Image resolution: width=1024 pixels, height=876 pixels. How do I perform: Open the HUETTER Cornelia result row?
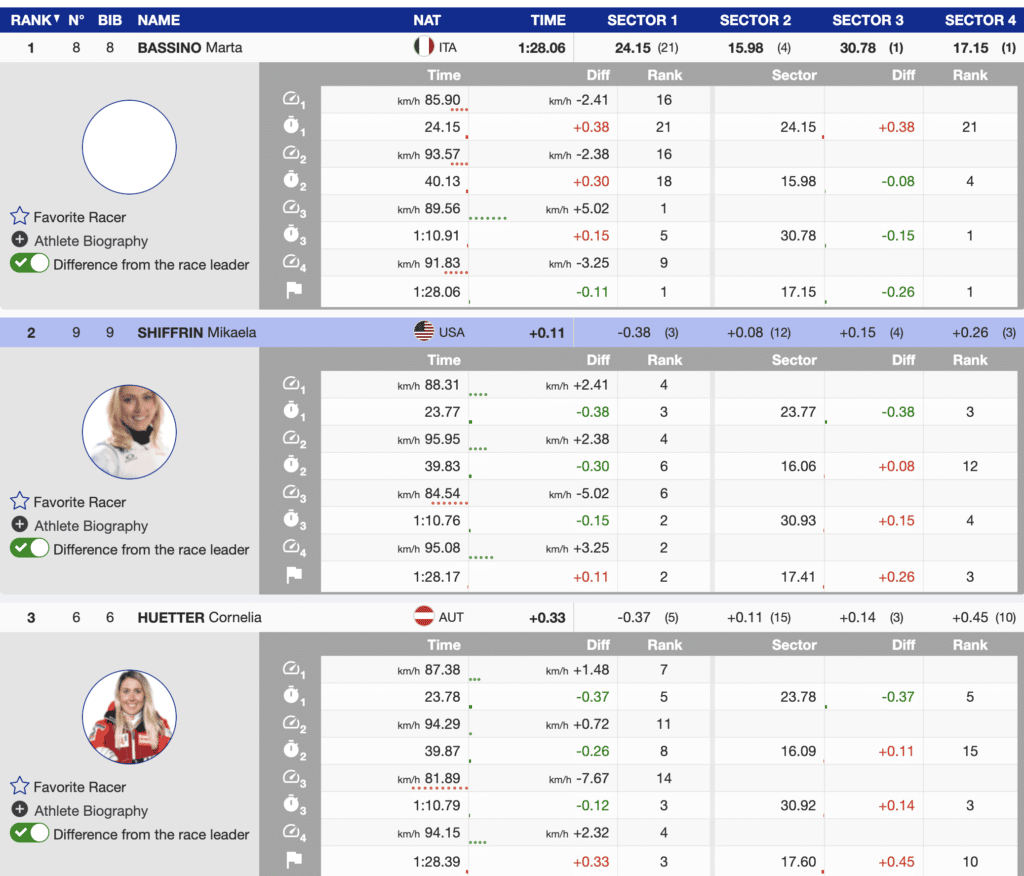click(199, 617)
